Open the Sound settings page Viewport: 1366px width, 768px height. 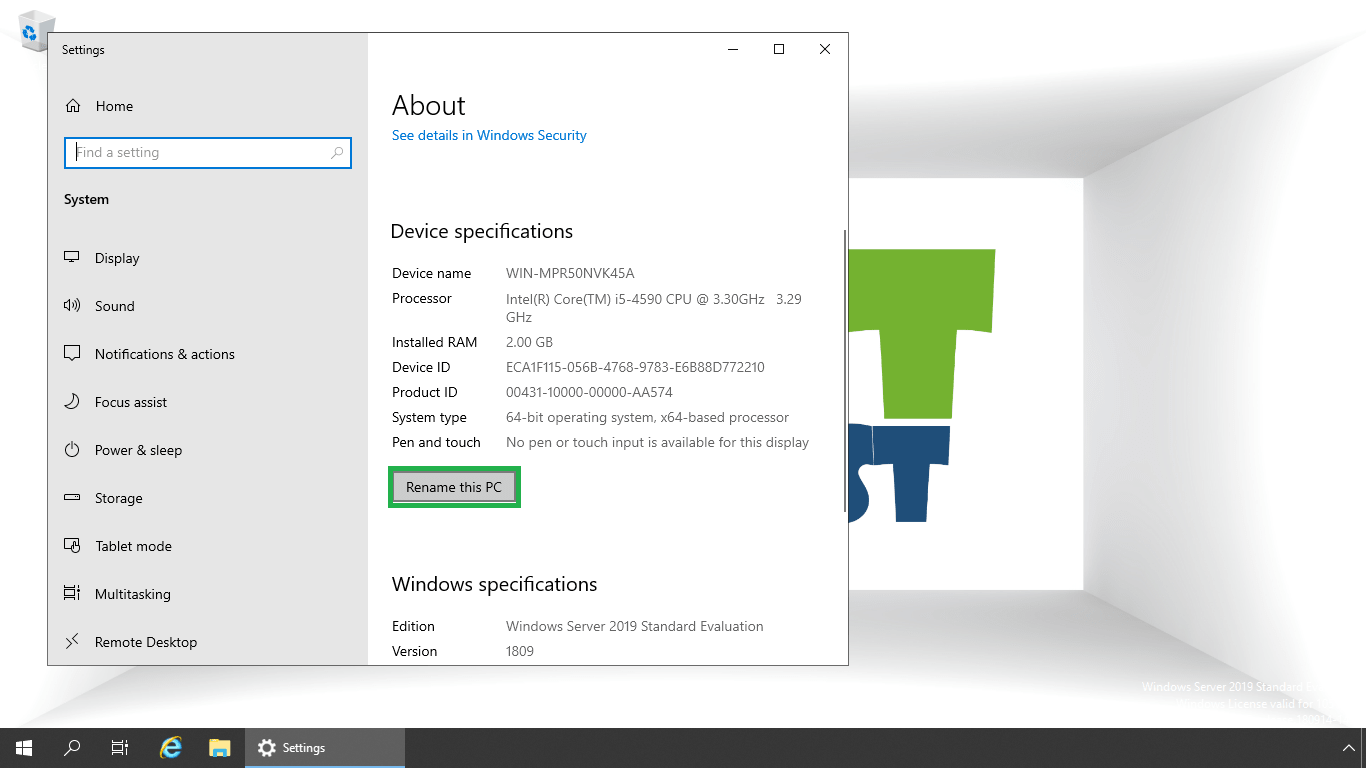[x=208, y=306]
